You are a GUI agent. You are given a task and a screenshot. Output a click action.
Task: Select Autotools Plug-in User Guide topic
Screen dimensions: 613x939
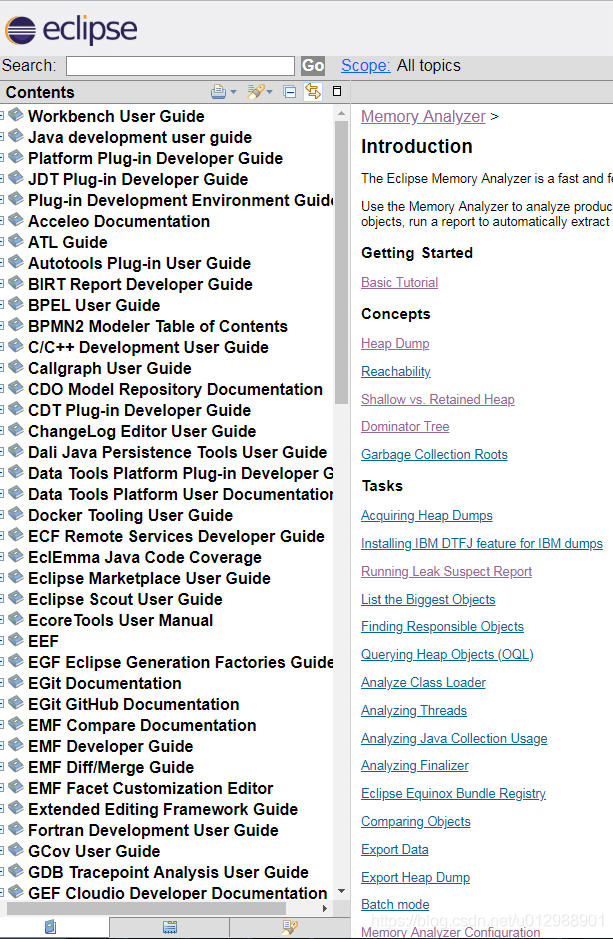(x=139, y=263)
